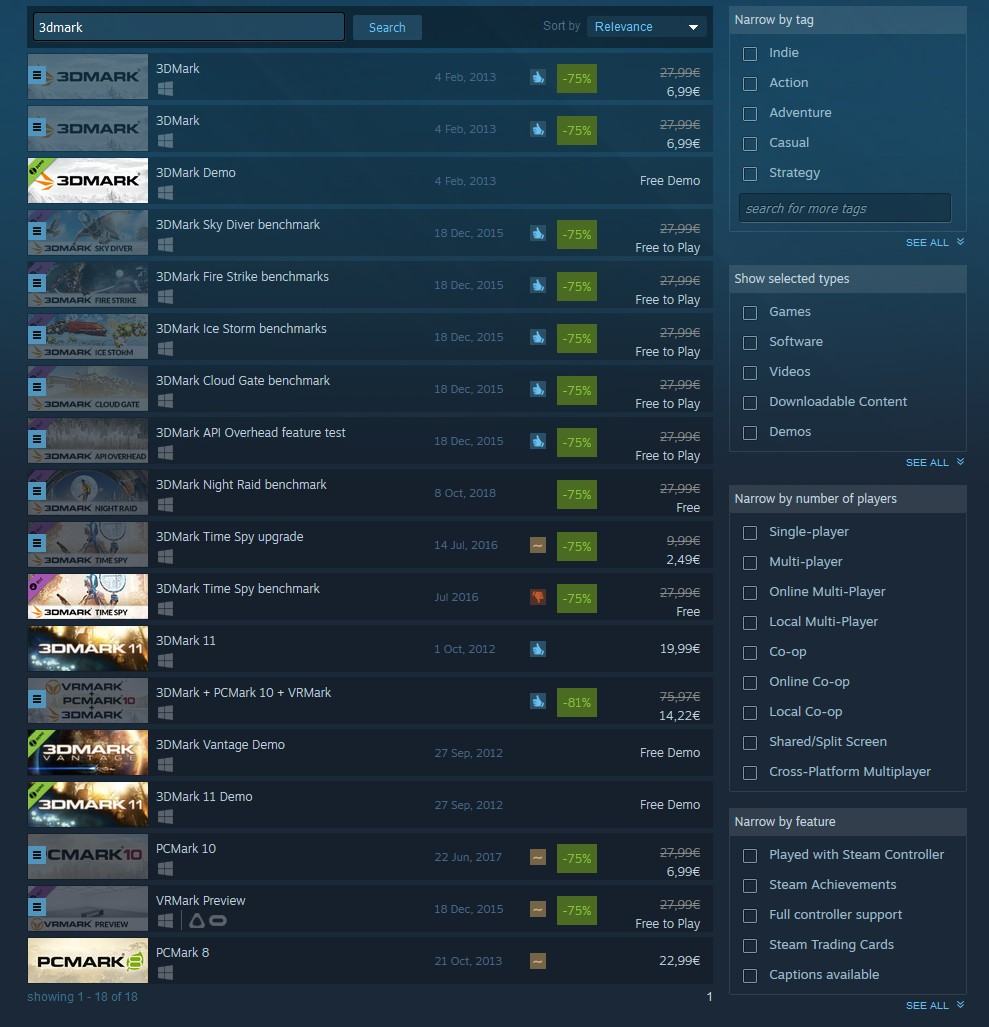
Task: Click the Windows icon under 3DMark + PCMark 10 + VRMark
Action: (x=166, y=713)
